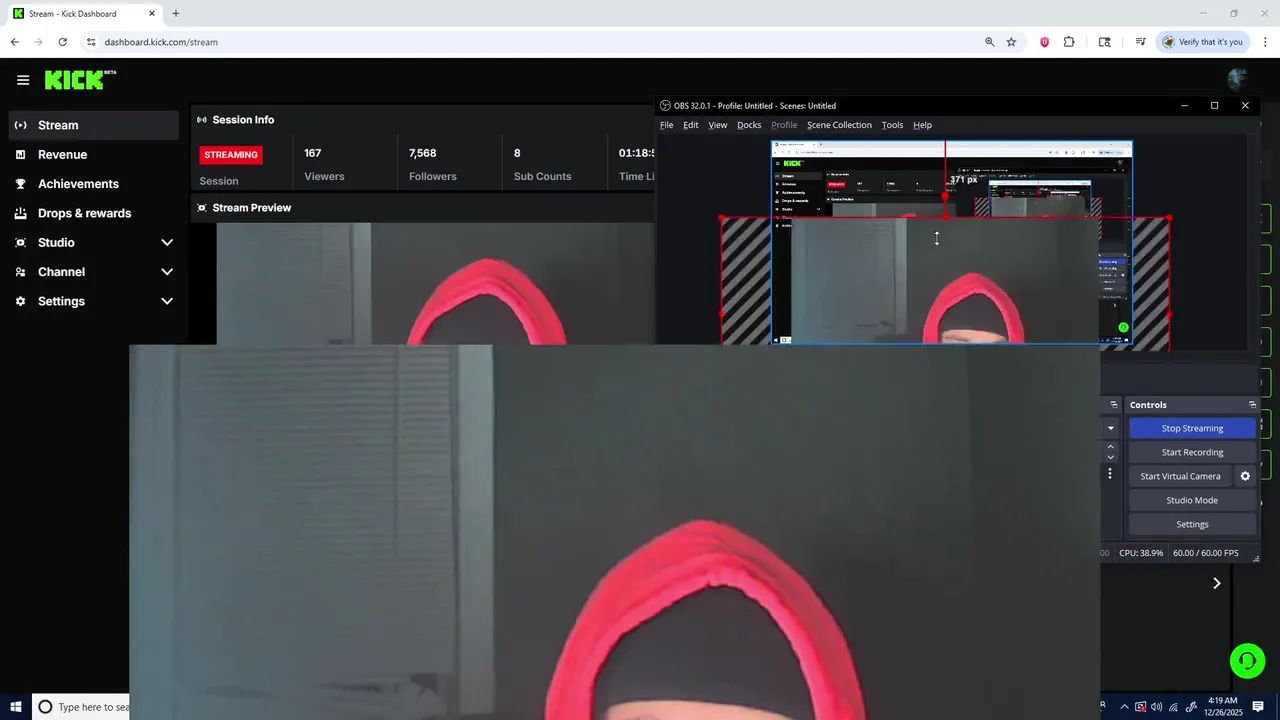Screen dimensions: 1280x720
Task: Open the browser Extensions puzzle icon
Action: 1069,42
